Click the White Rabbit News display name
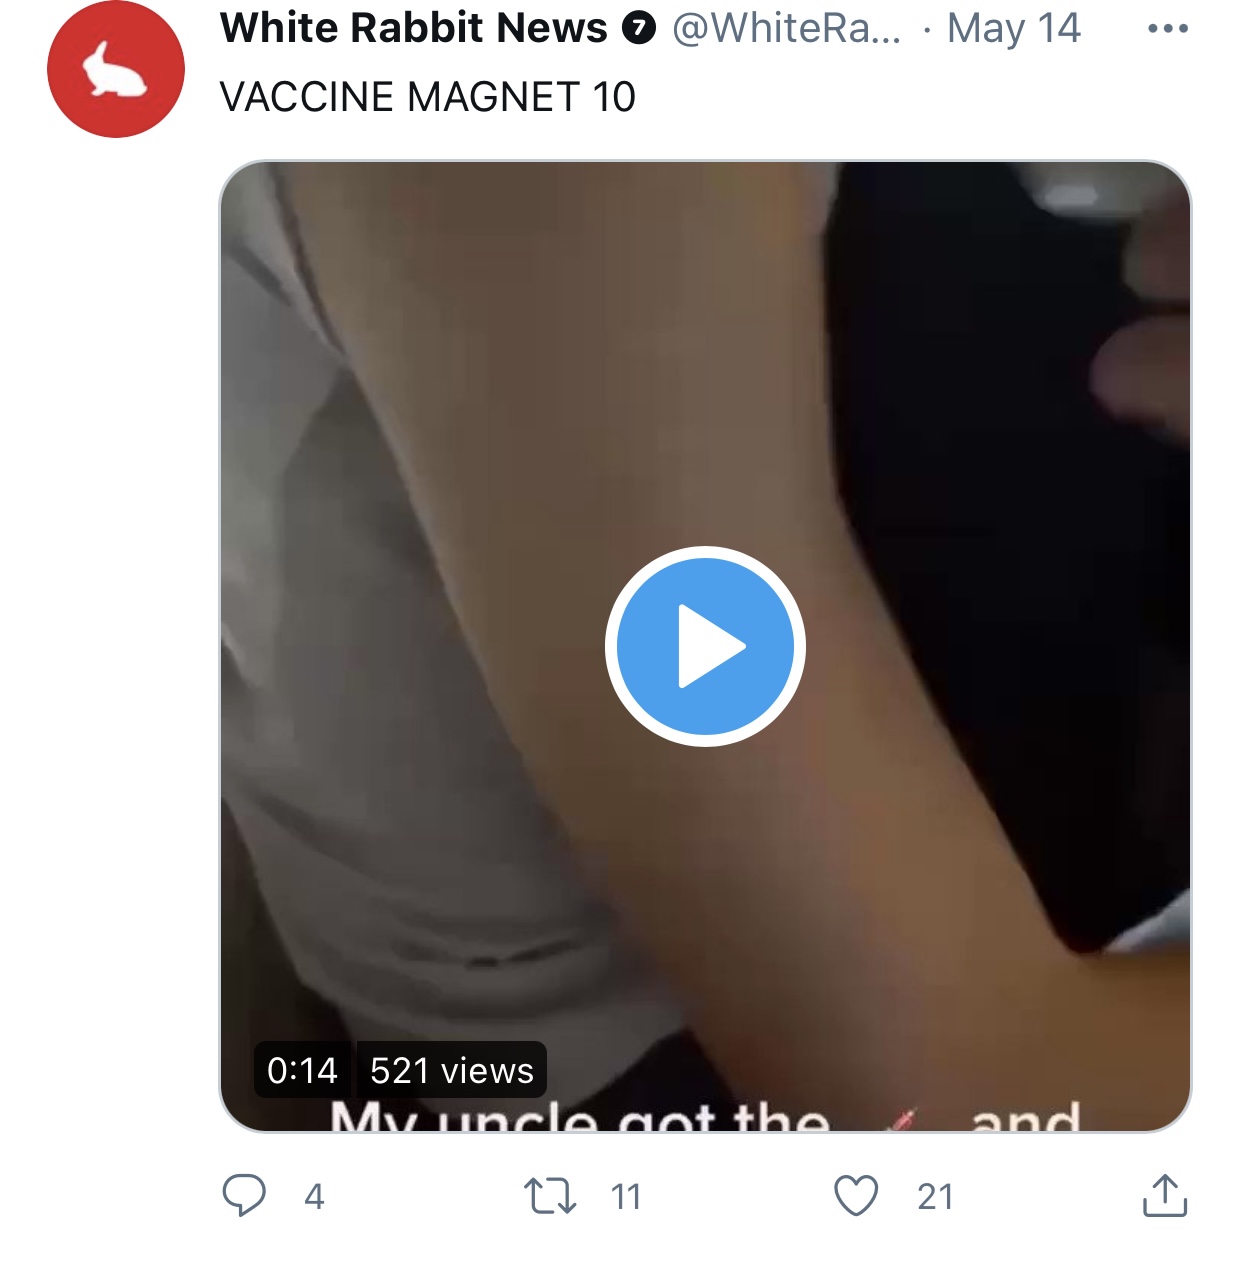 click(x=413, y=28)
